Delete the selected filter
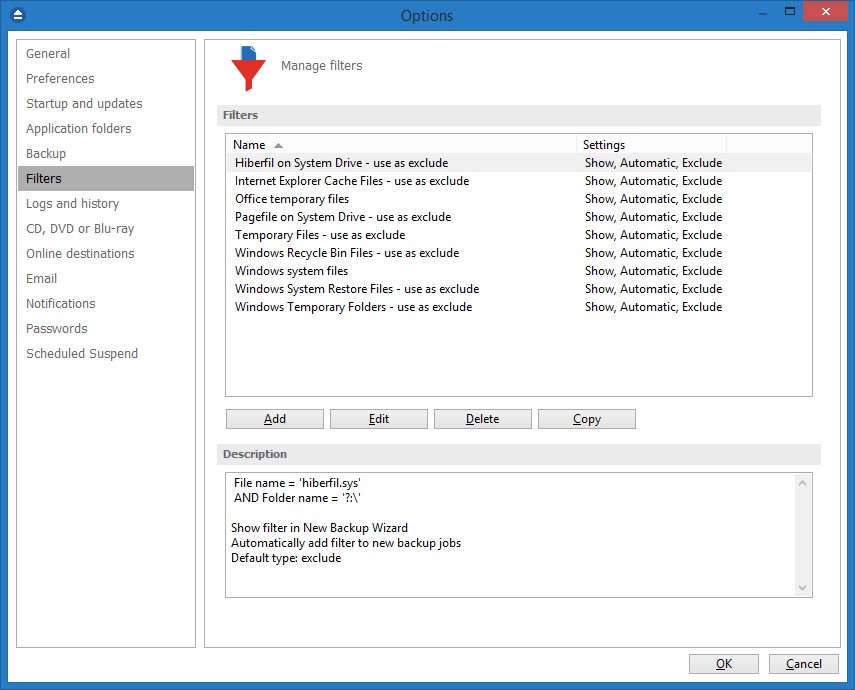Viewport: 855px width, 690px height. tap(483, 419)
